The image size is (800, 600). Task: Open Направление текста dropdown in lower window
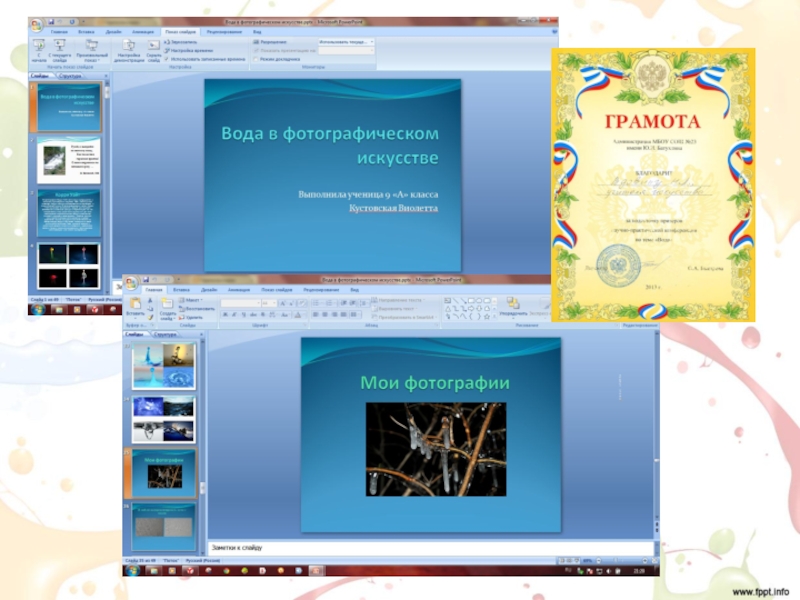point(399,300)
